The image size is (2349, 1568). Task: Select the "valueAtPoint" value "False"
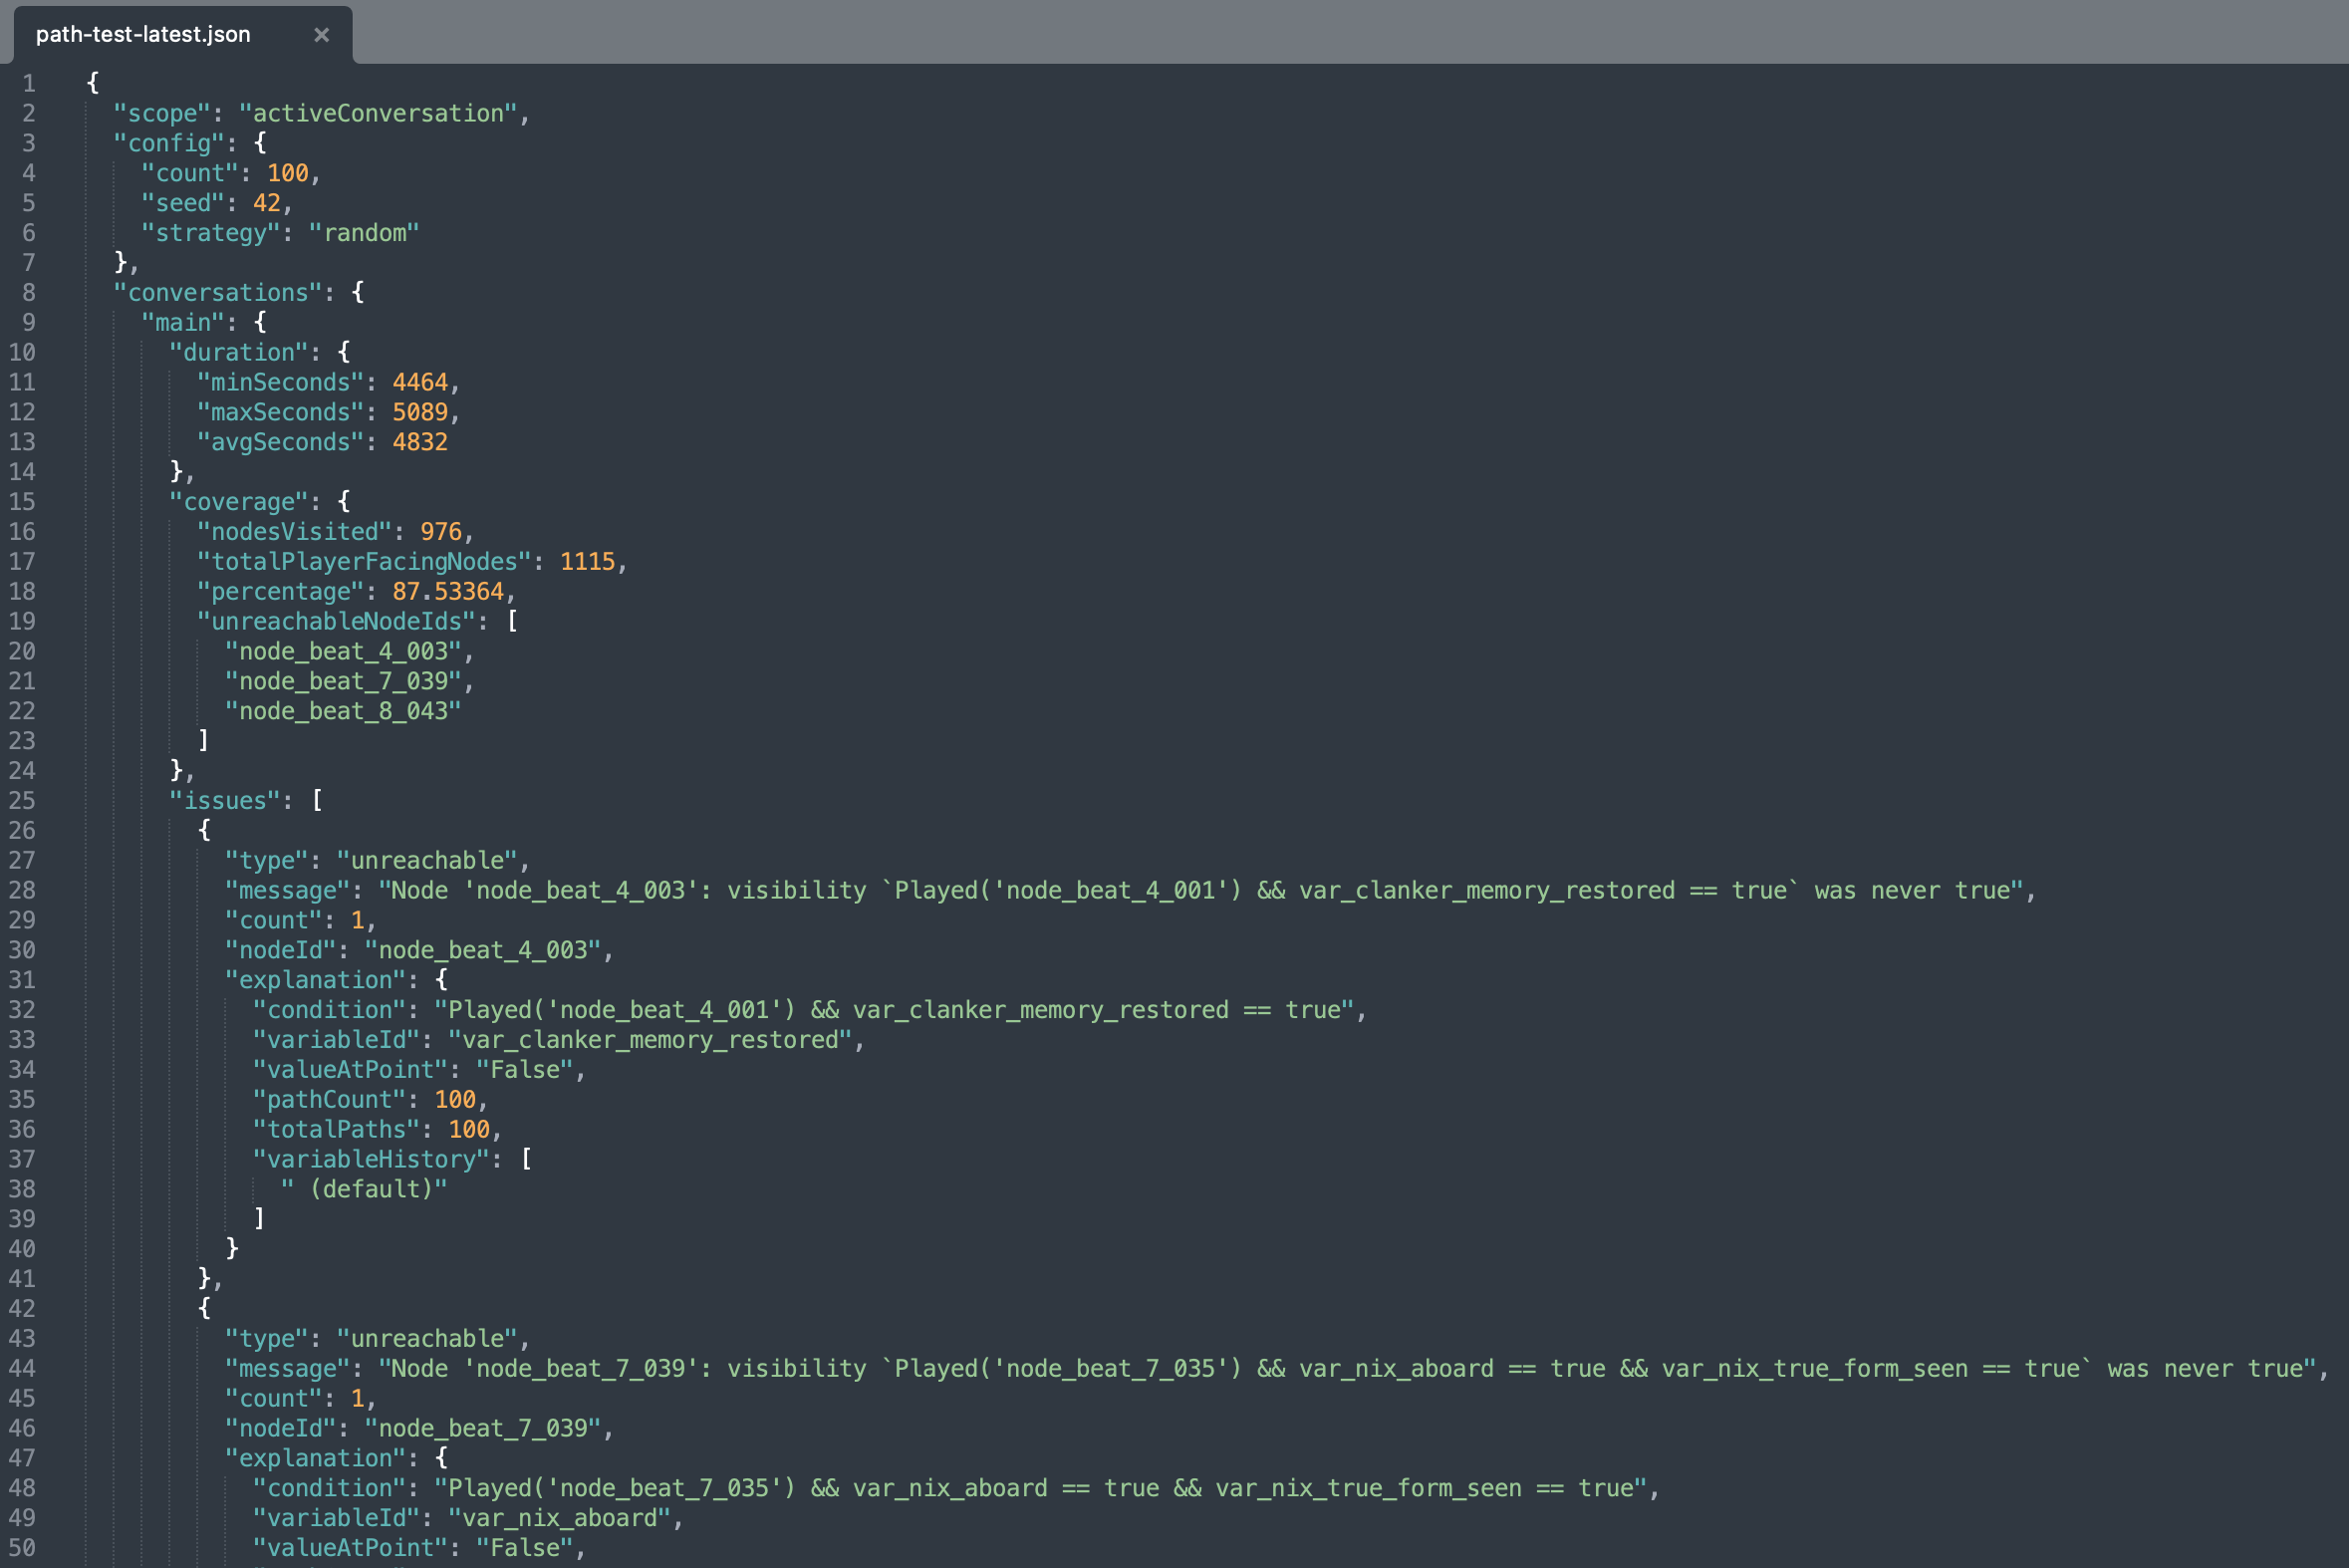[527, 1069]
